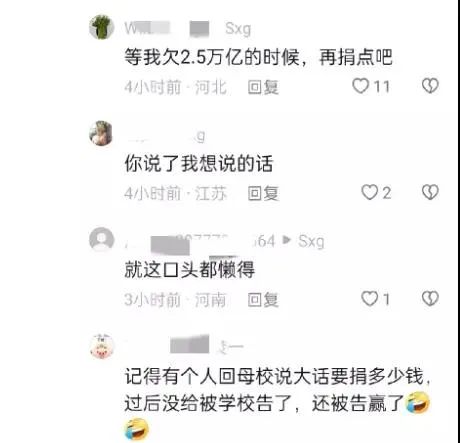Viewport: 460px width, 443px height.
Task: Dislike the 2.5万亿 comment from 河北
Action: click(430, 86)
